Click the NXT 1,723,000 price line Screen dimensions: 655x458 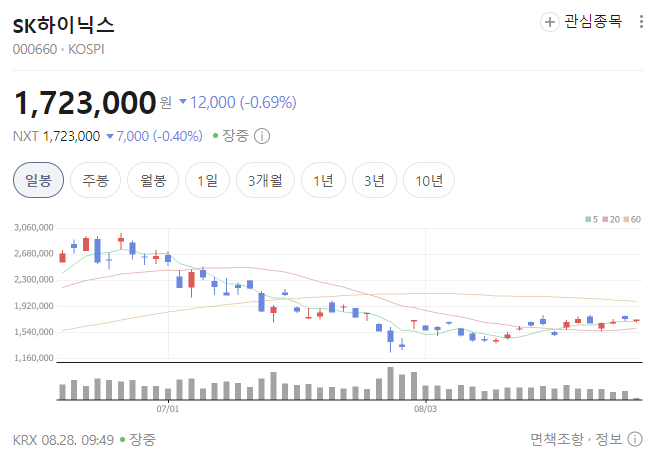pos(56,136)
